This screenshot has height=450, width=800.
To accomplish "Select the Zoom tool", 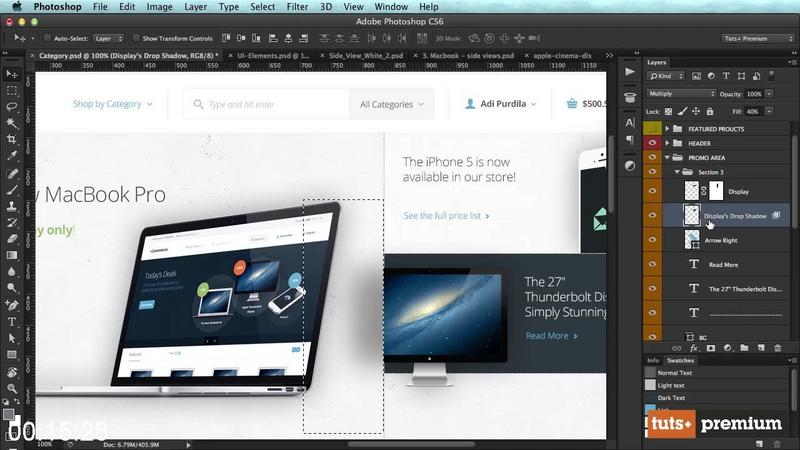I will (12, 388).
